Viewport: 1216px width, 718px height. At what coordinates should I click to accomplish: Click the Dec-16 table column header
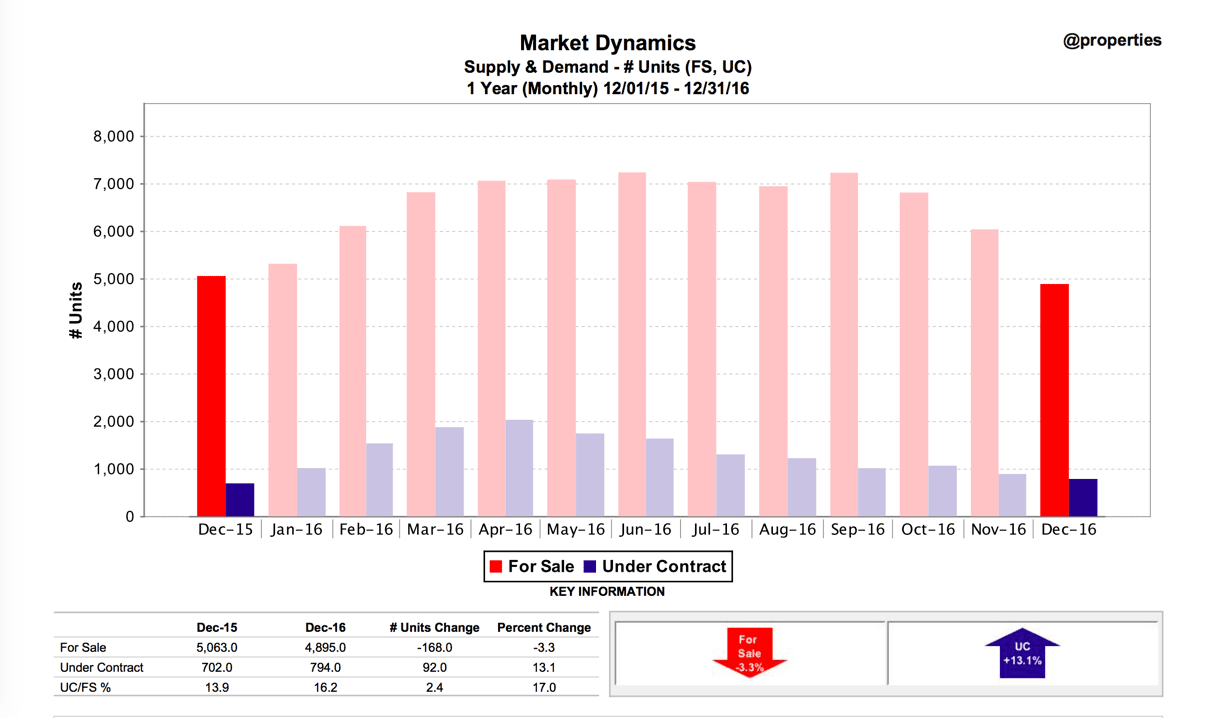[325, 628]
